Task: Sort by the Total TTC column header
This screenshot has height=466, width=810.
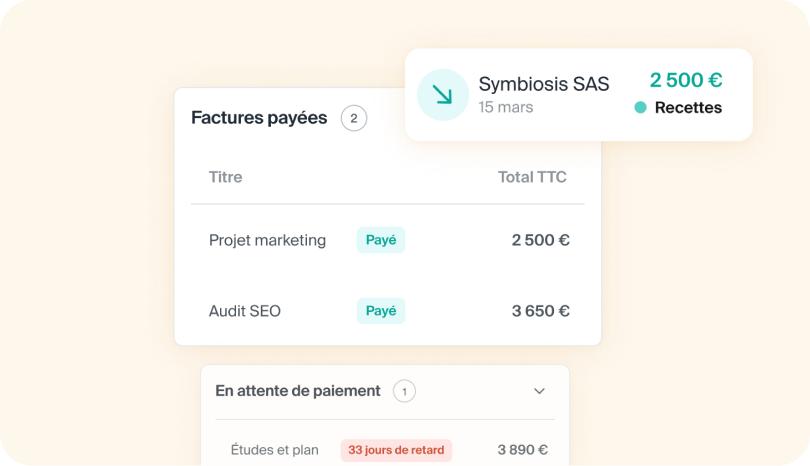Action: click(532, 177)
